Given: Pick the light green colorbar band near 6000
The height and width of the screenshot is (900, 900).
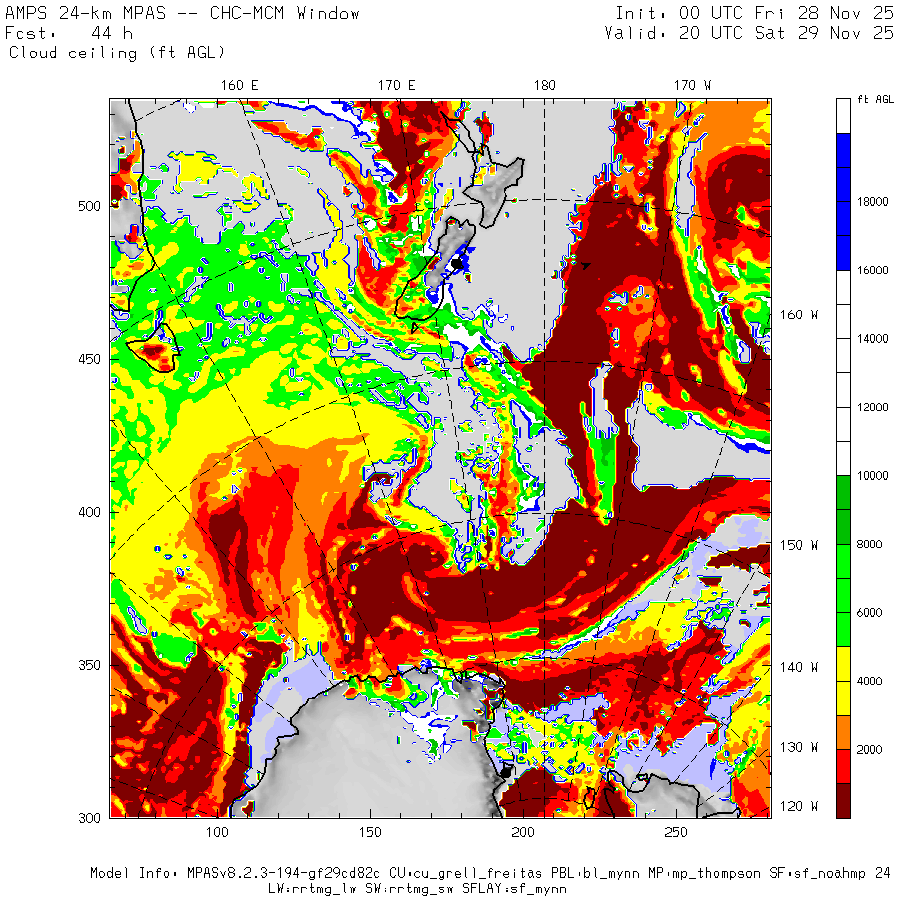Looking at the screenshot, I should [x=843, y=595].
